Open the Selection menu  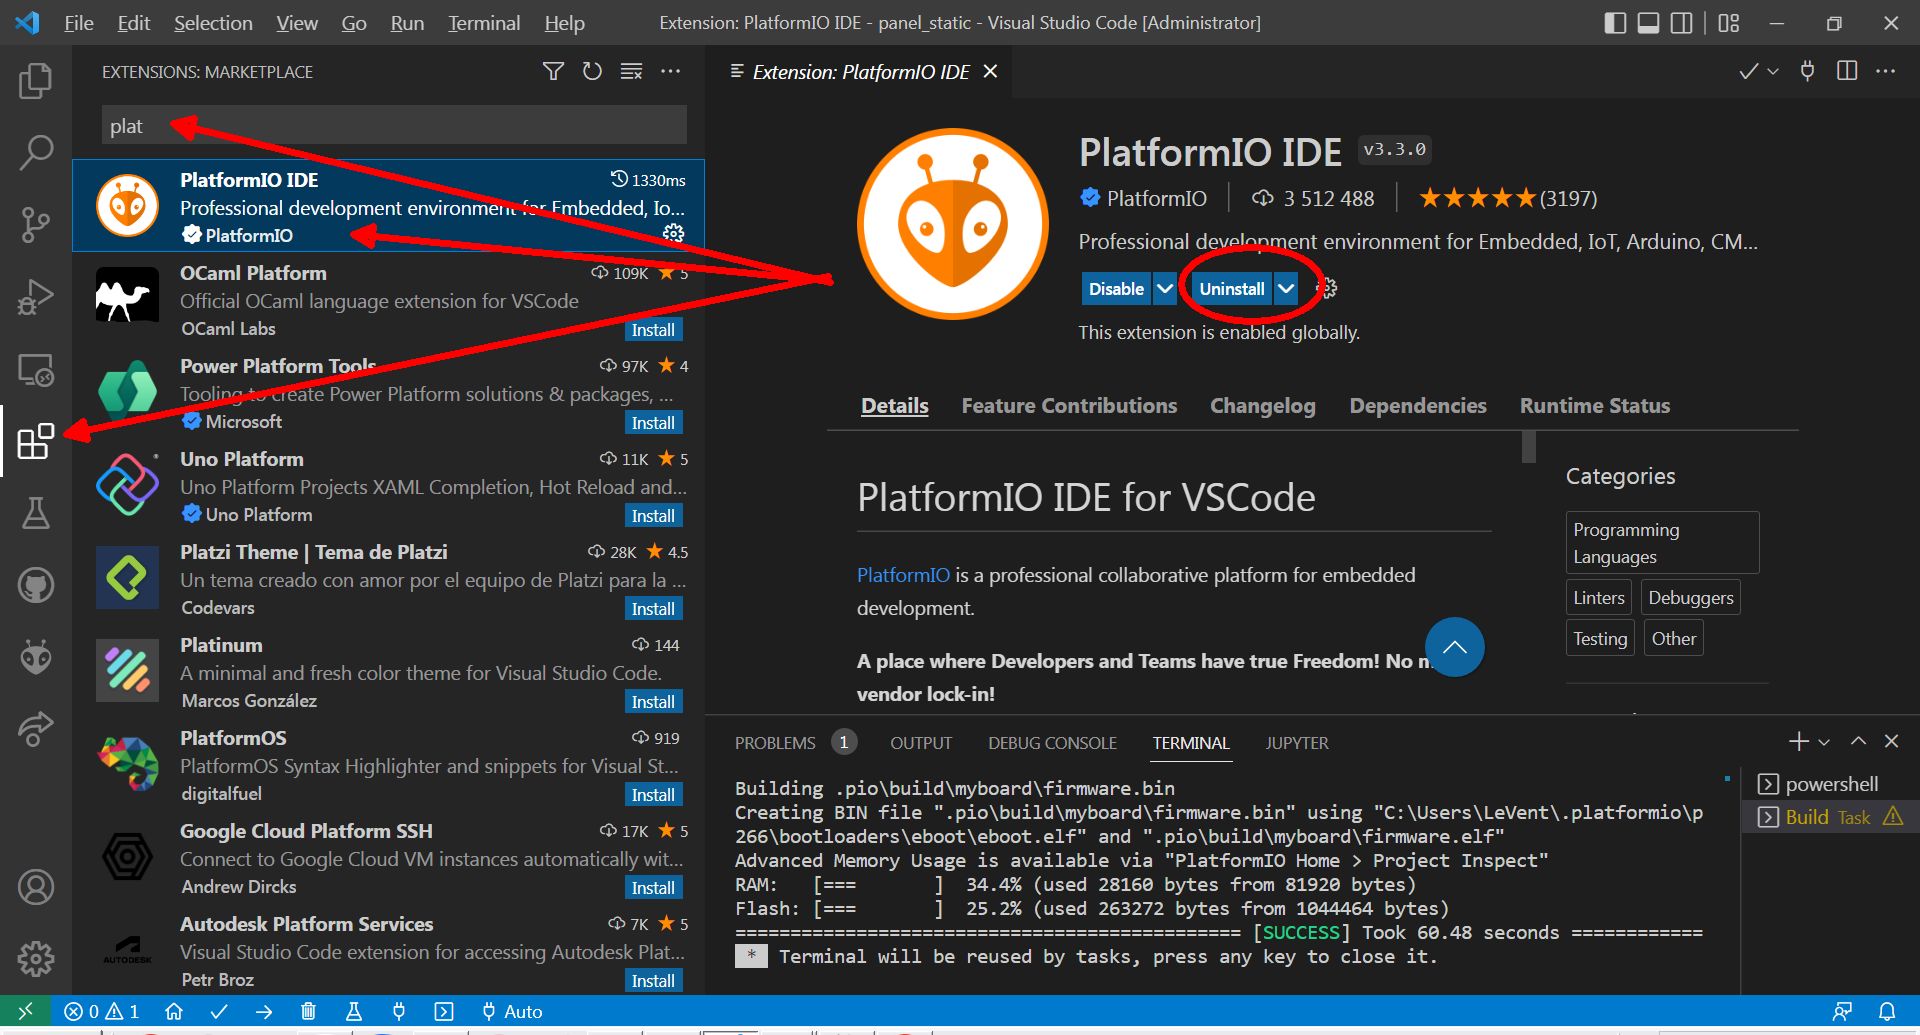click(213, 23)
